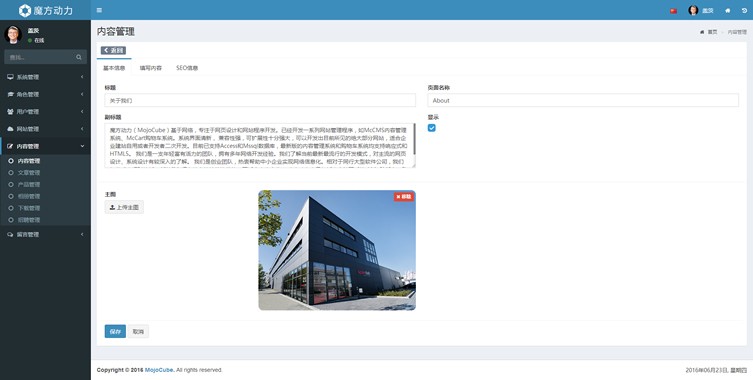Toggle the sidebar with the hamburger icon
This screenshot has width=753, height=380.
[x=99, y=10]
